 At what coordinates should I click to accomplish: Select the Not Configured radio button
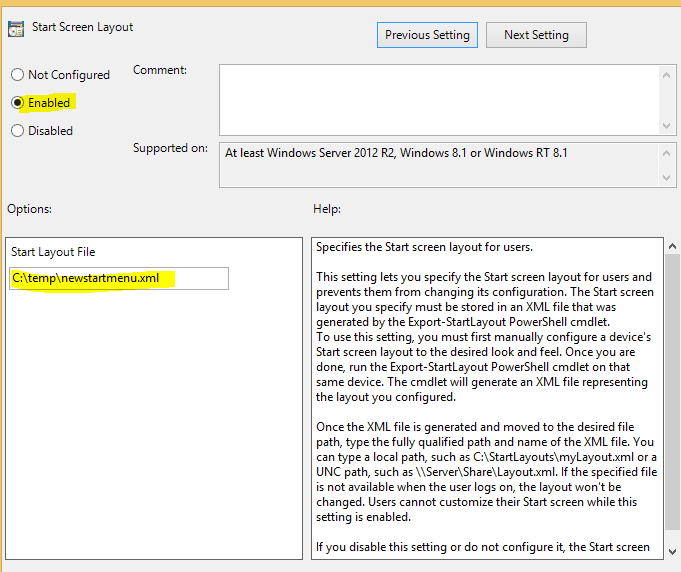point(17,75)
